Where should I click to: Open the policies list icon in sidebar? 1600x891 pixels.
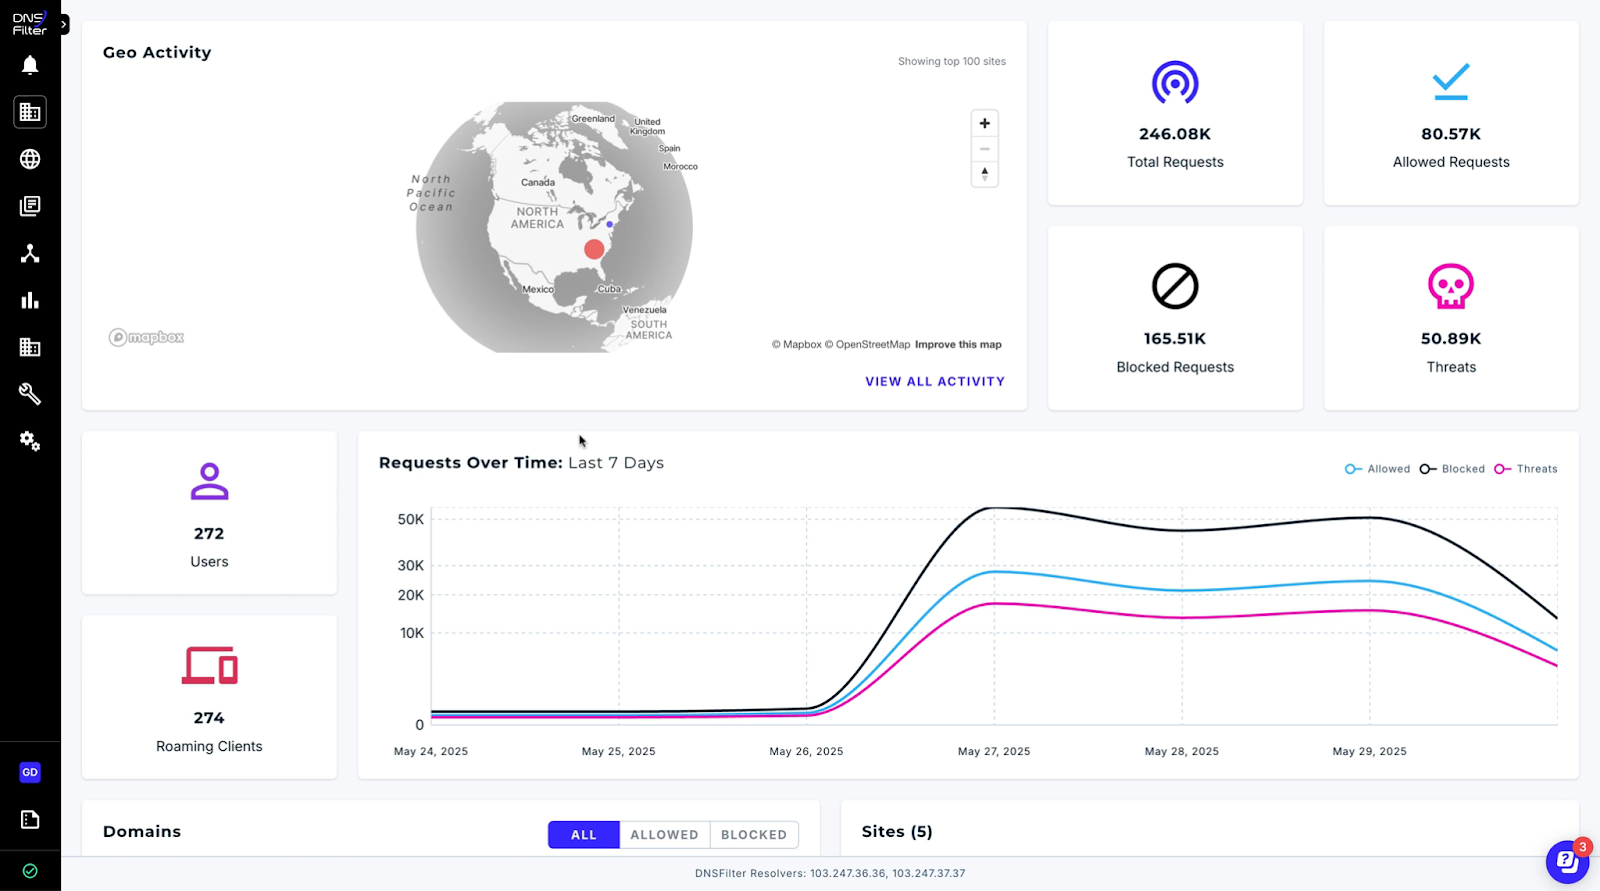point(30,206)
